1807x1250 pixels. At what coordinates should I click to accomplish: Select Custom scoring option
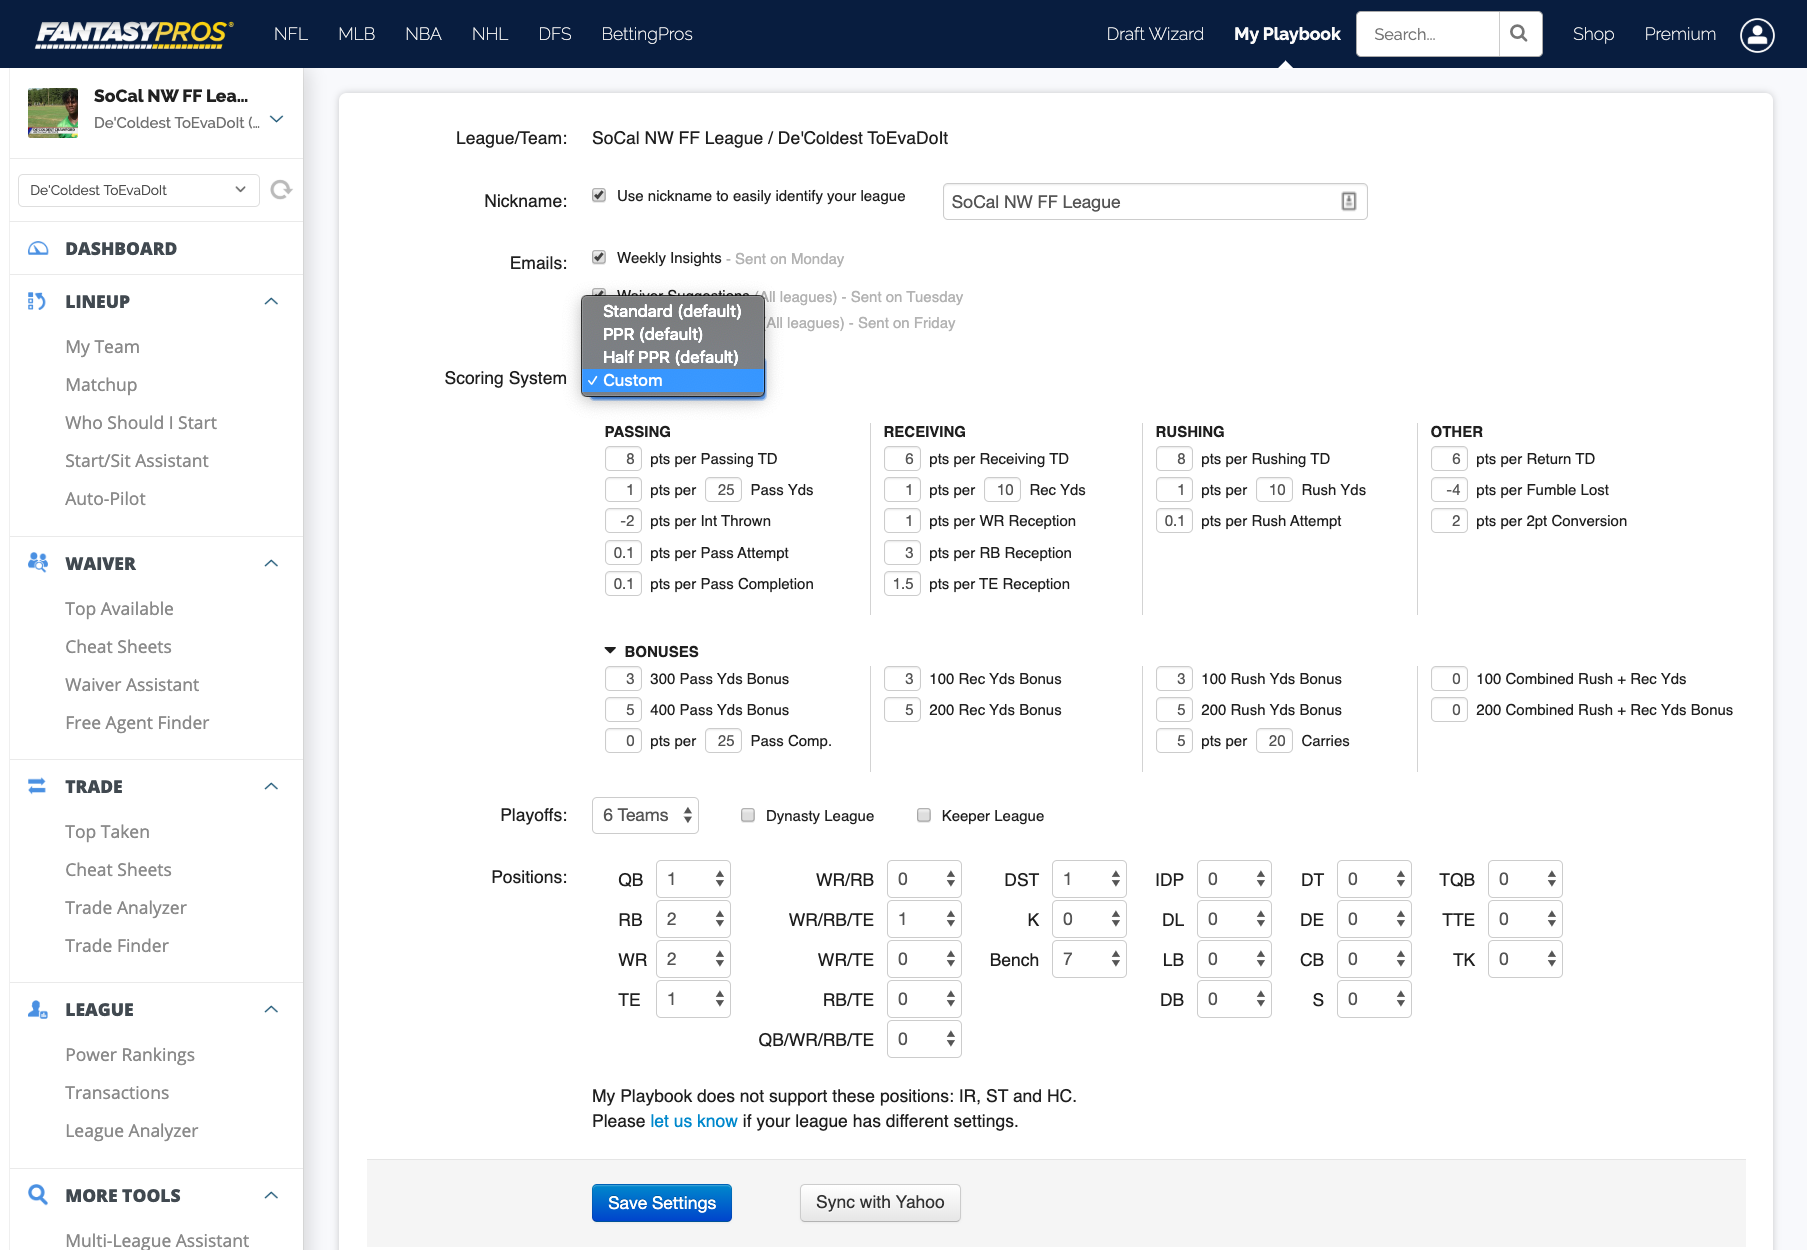coord(672,380)
